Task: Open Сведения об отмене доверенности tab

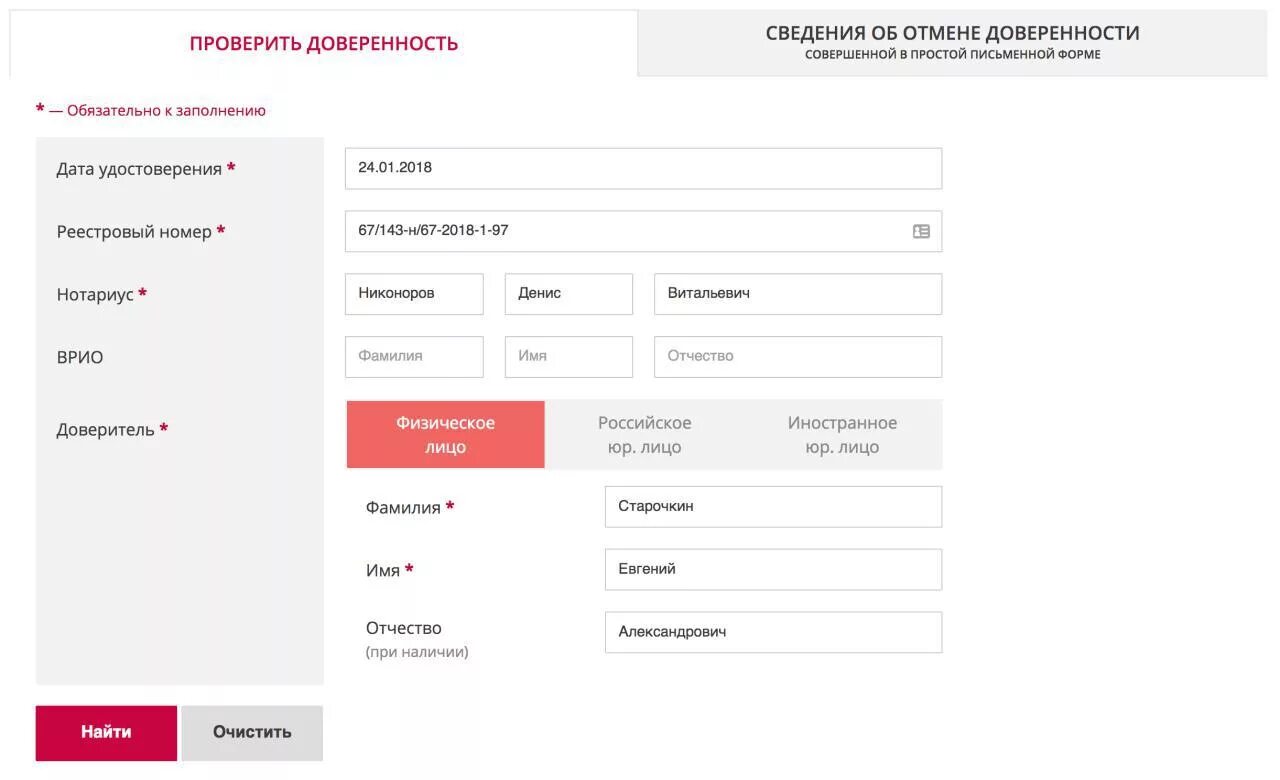Action: pyautogui.click(x=952, y=42)
